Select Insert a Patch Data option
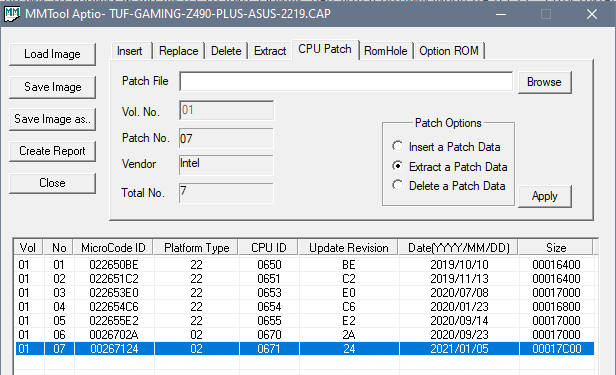This screenshot has height=375, width=616. pyautogui.click(x=446, y=147)
